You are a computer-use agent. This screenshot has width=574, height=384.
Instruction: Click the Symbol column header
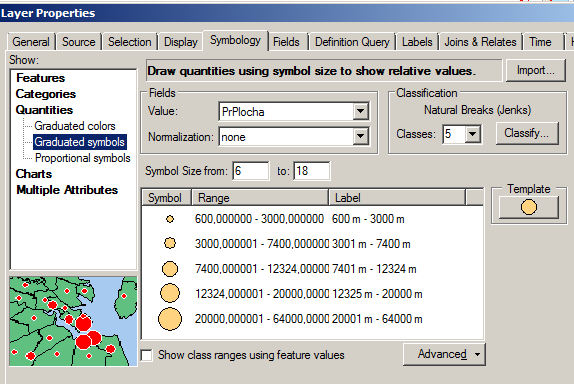(167, 198)
